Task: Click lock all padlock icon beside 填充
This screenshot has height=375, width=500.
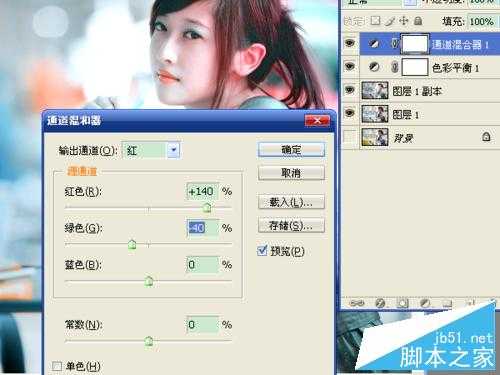Action: [x=418, y=21]
